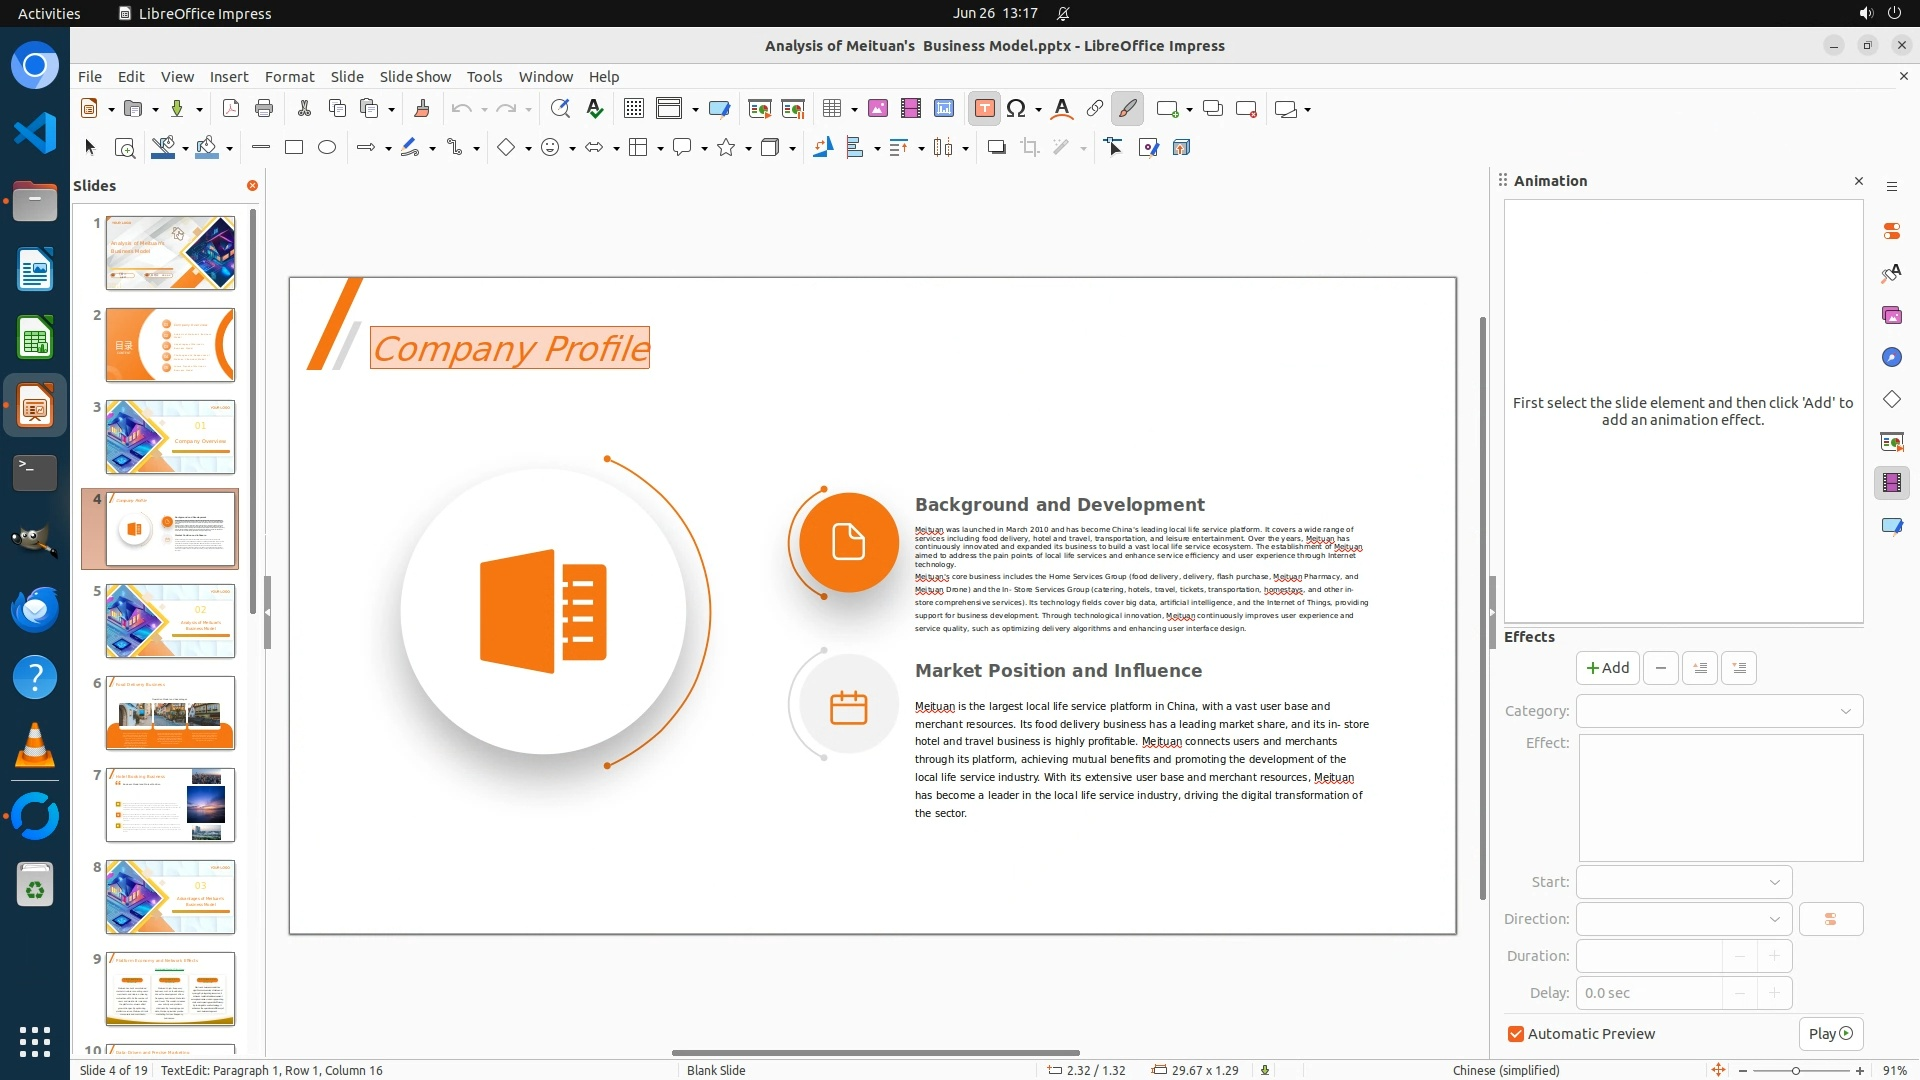Viewport: 1920px width, 1080px height.
Task: Click the Insert Hyperlink toolbar icon
Action: tap(1095, 109)
